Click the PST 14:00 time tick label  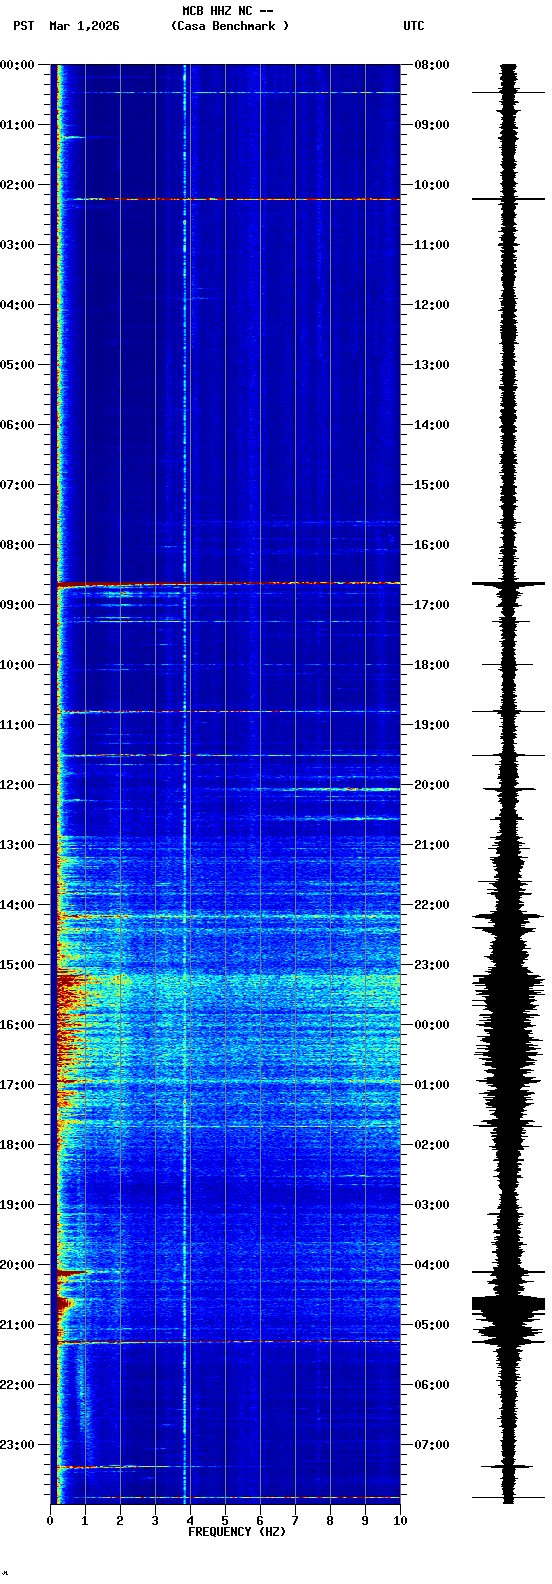[16, 905]
